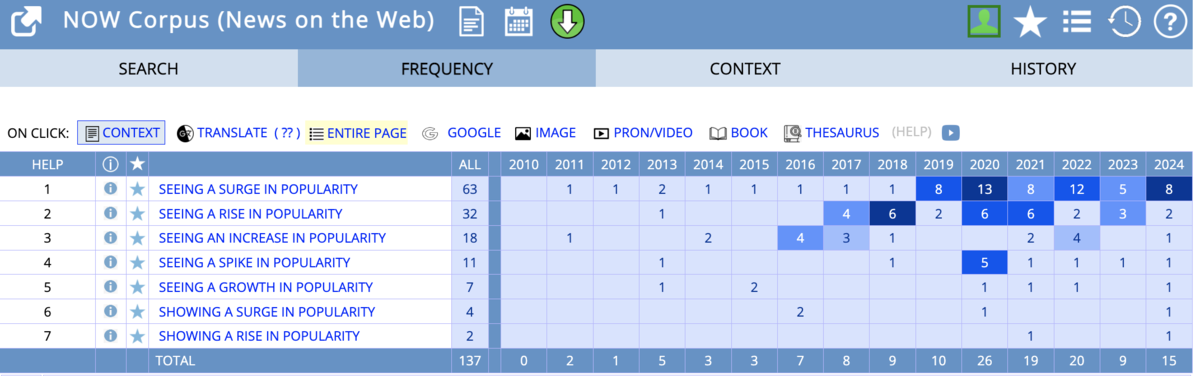Star the SHOWING A SURGE IN POPULARITY row
1200x376 pixels.
coord(137,311)
